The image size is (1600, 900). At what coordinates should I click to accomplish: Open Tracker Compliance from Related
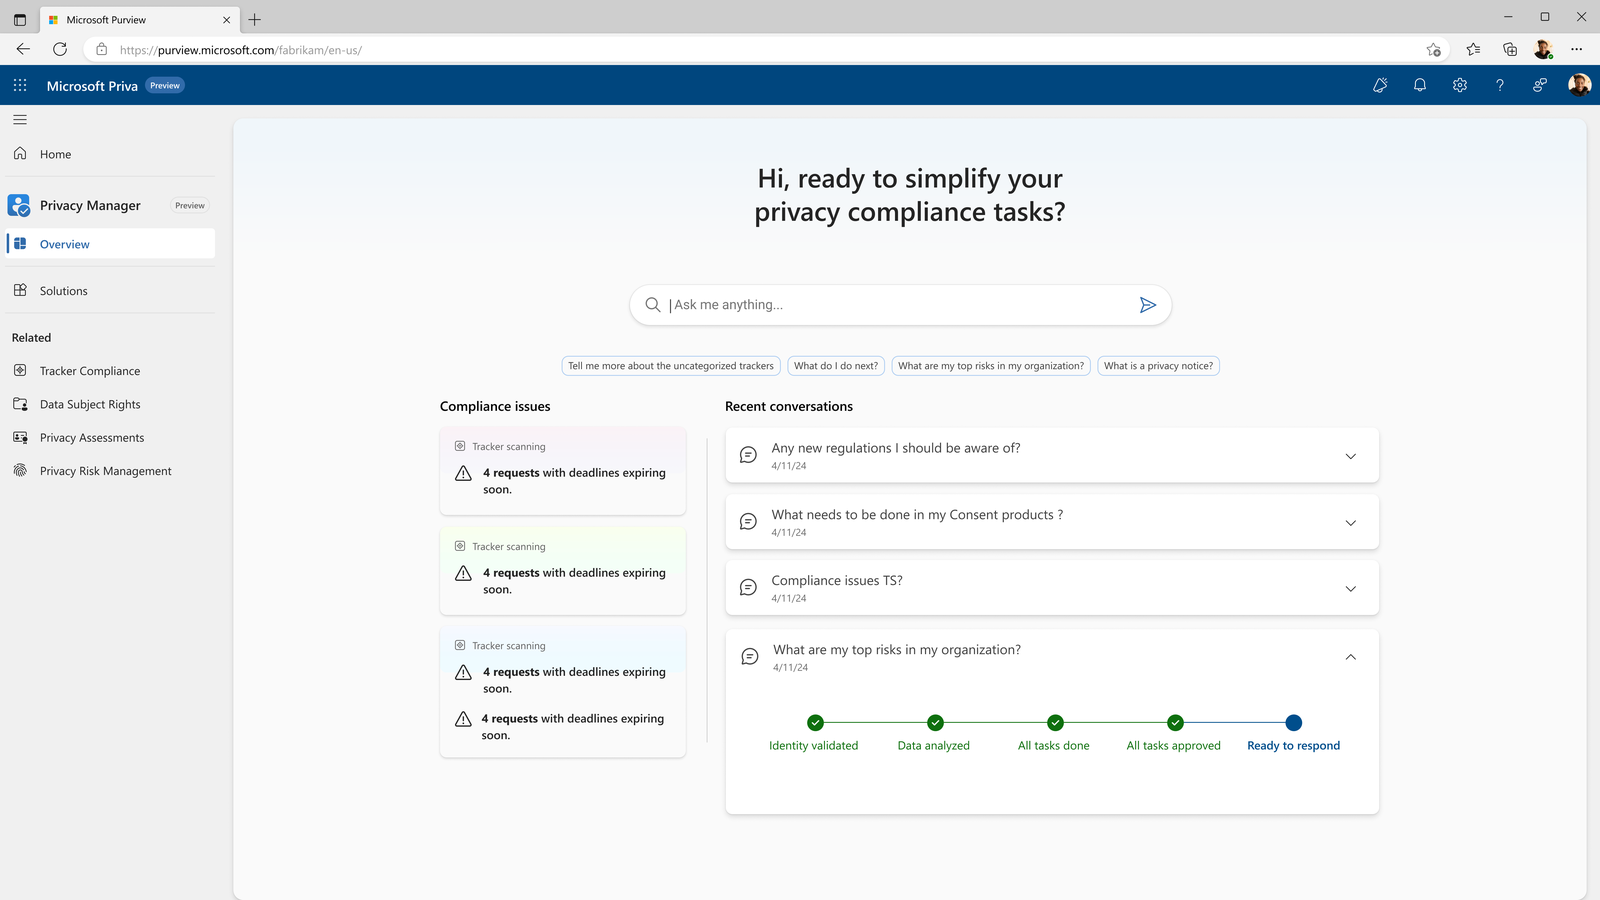(x=110, y=371)
